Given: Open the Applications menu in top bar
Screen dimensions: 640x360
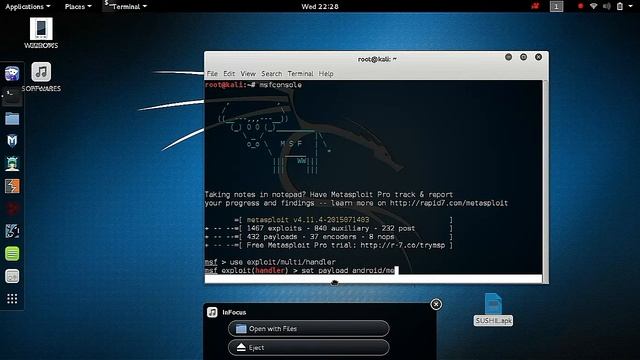Looking at the screenshot, I should click(28, 7).
